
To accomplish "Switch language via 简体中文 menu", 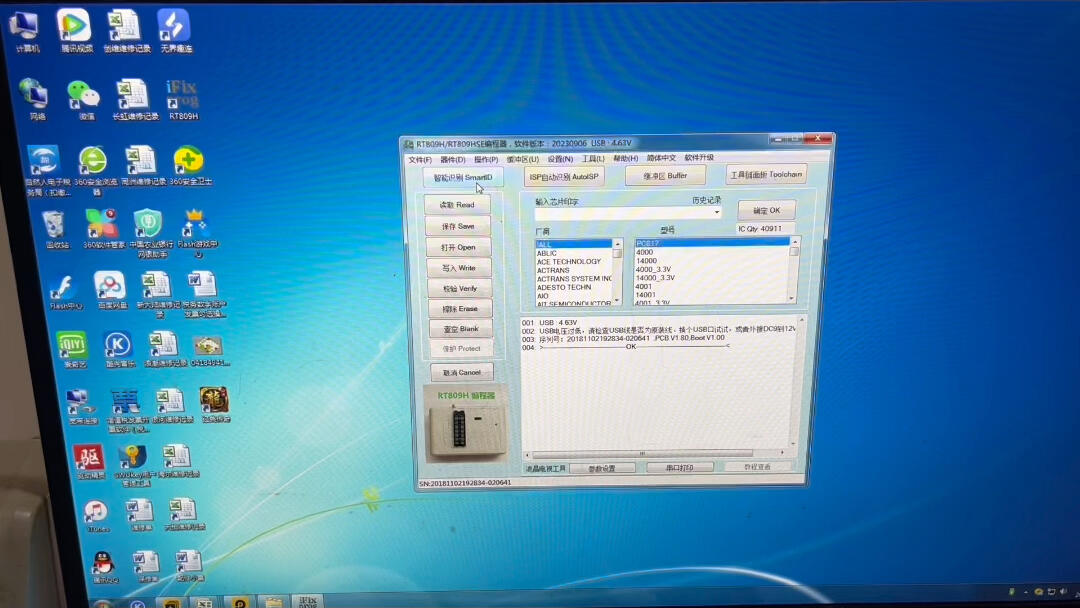I will 661,158.
